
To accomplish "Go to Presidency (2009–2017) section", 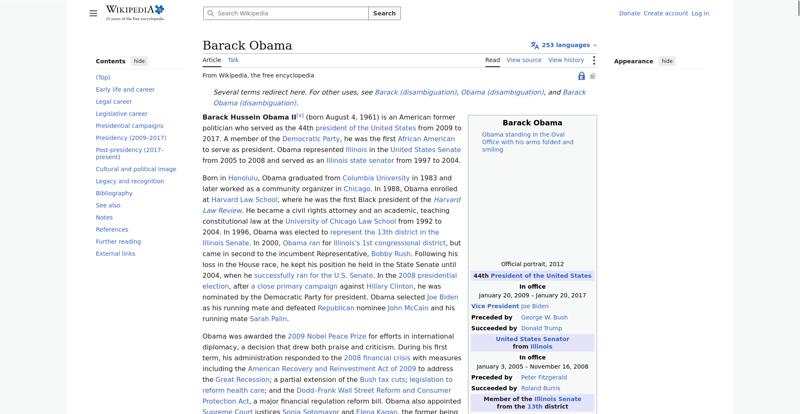I will pos(131,138).
